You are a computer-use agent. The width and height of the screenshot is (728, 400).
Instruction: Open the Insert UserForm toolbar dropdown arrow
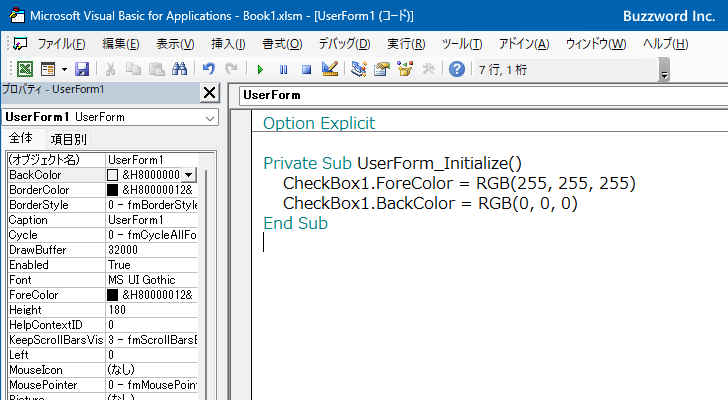pos(64,69)
